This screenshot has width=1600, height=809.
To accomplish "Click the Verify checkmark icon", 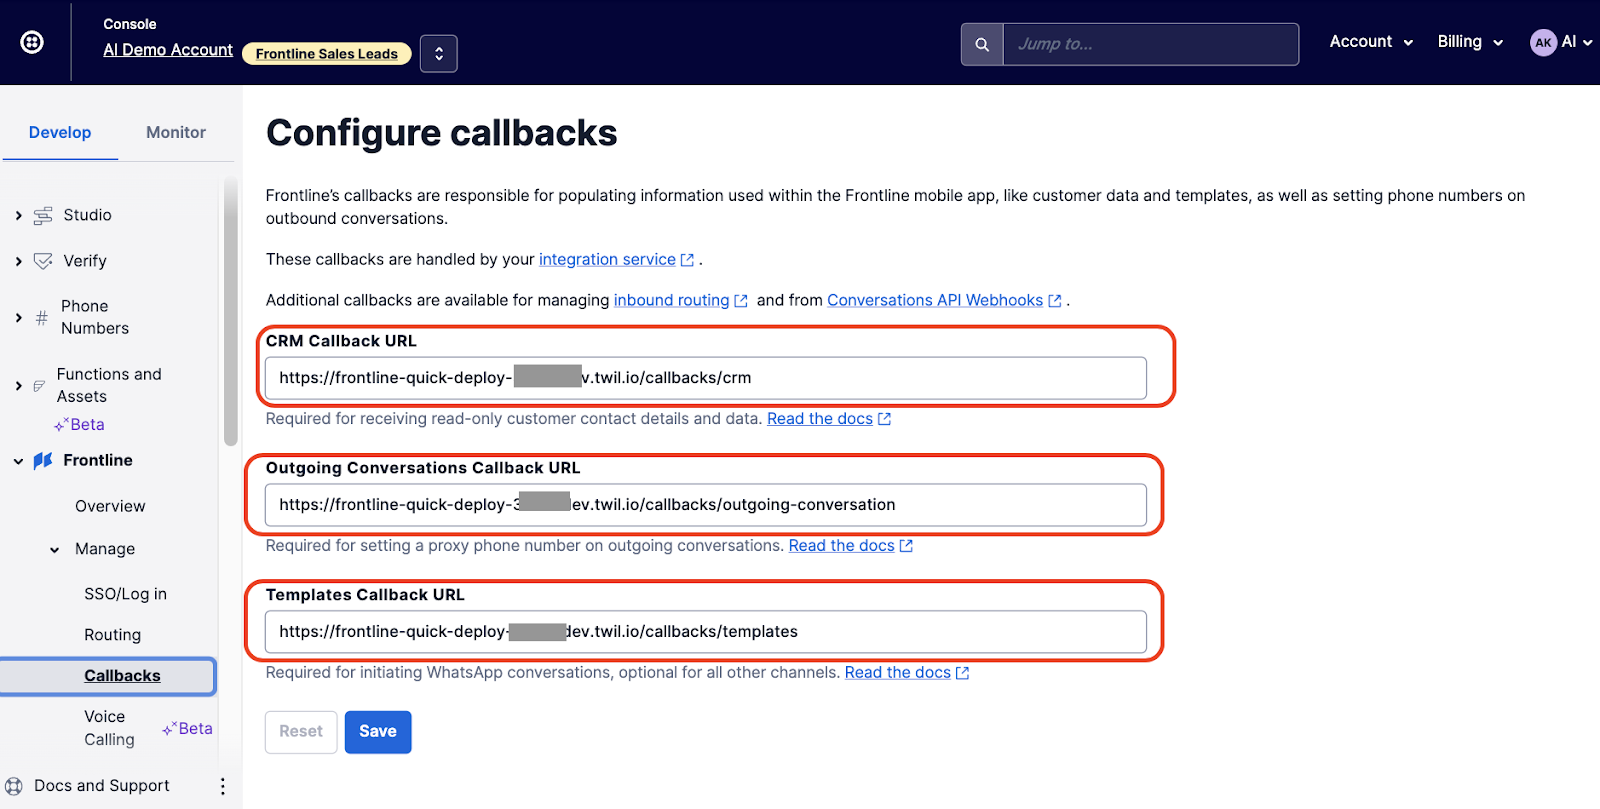I will [x=43, y=261].
